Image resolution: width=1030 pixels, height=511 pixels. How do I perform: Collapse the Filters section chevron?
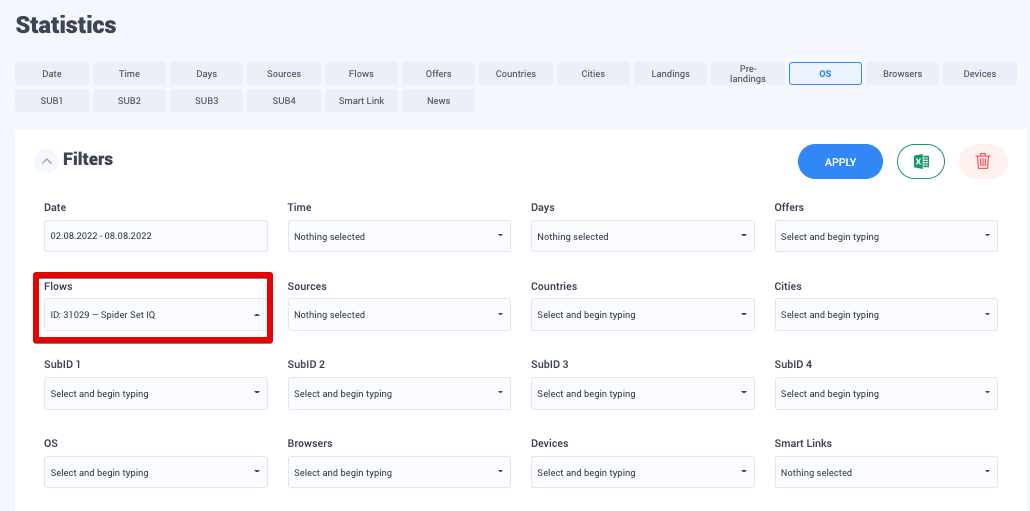[x=46, y=160]
